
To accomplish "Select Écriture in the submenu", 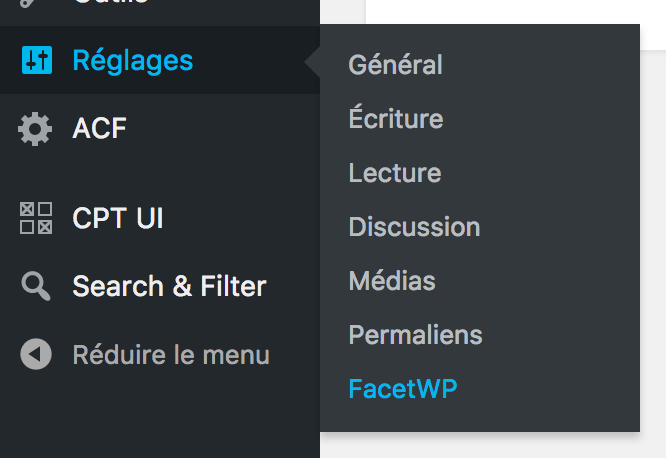I will pos(395,119).
